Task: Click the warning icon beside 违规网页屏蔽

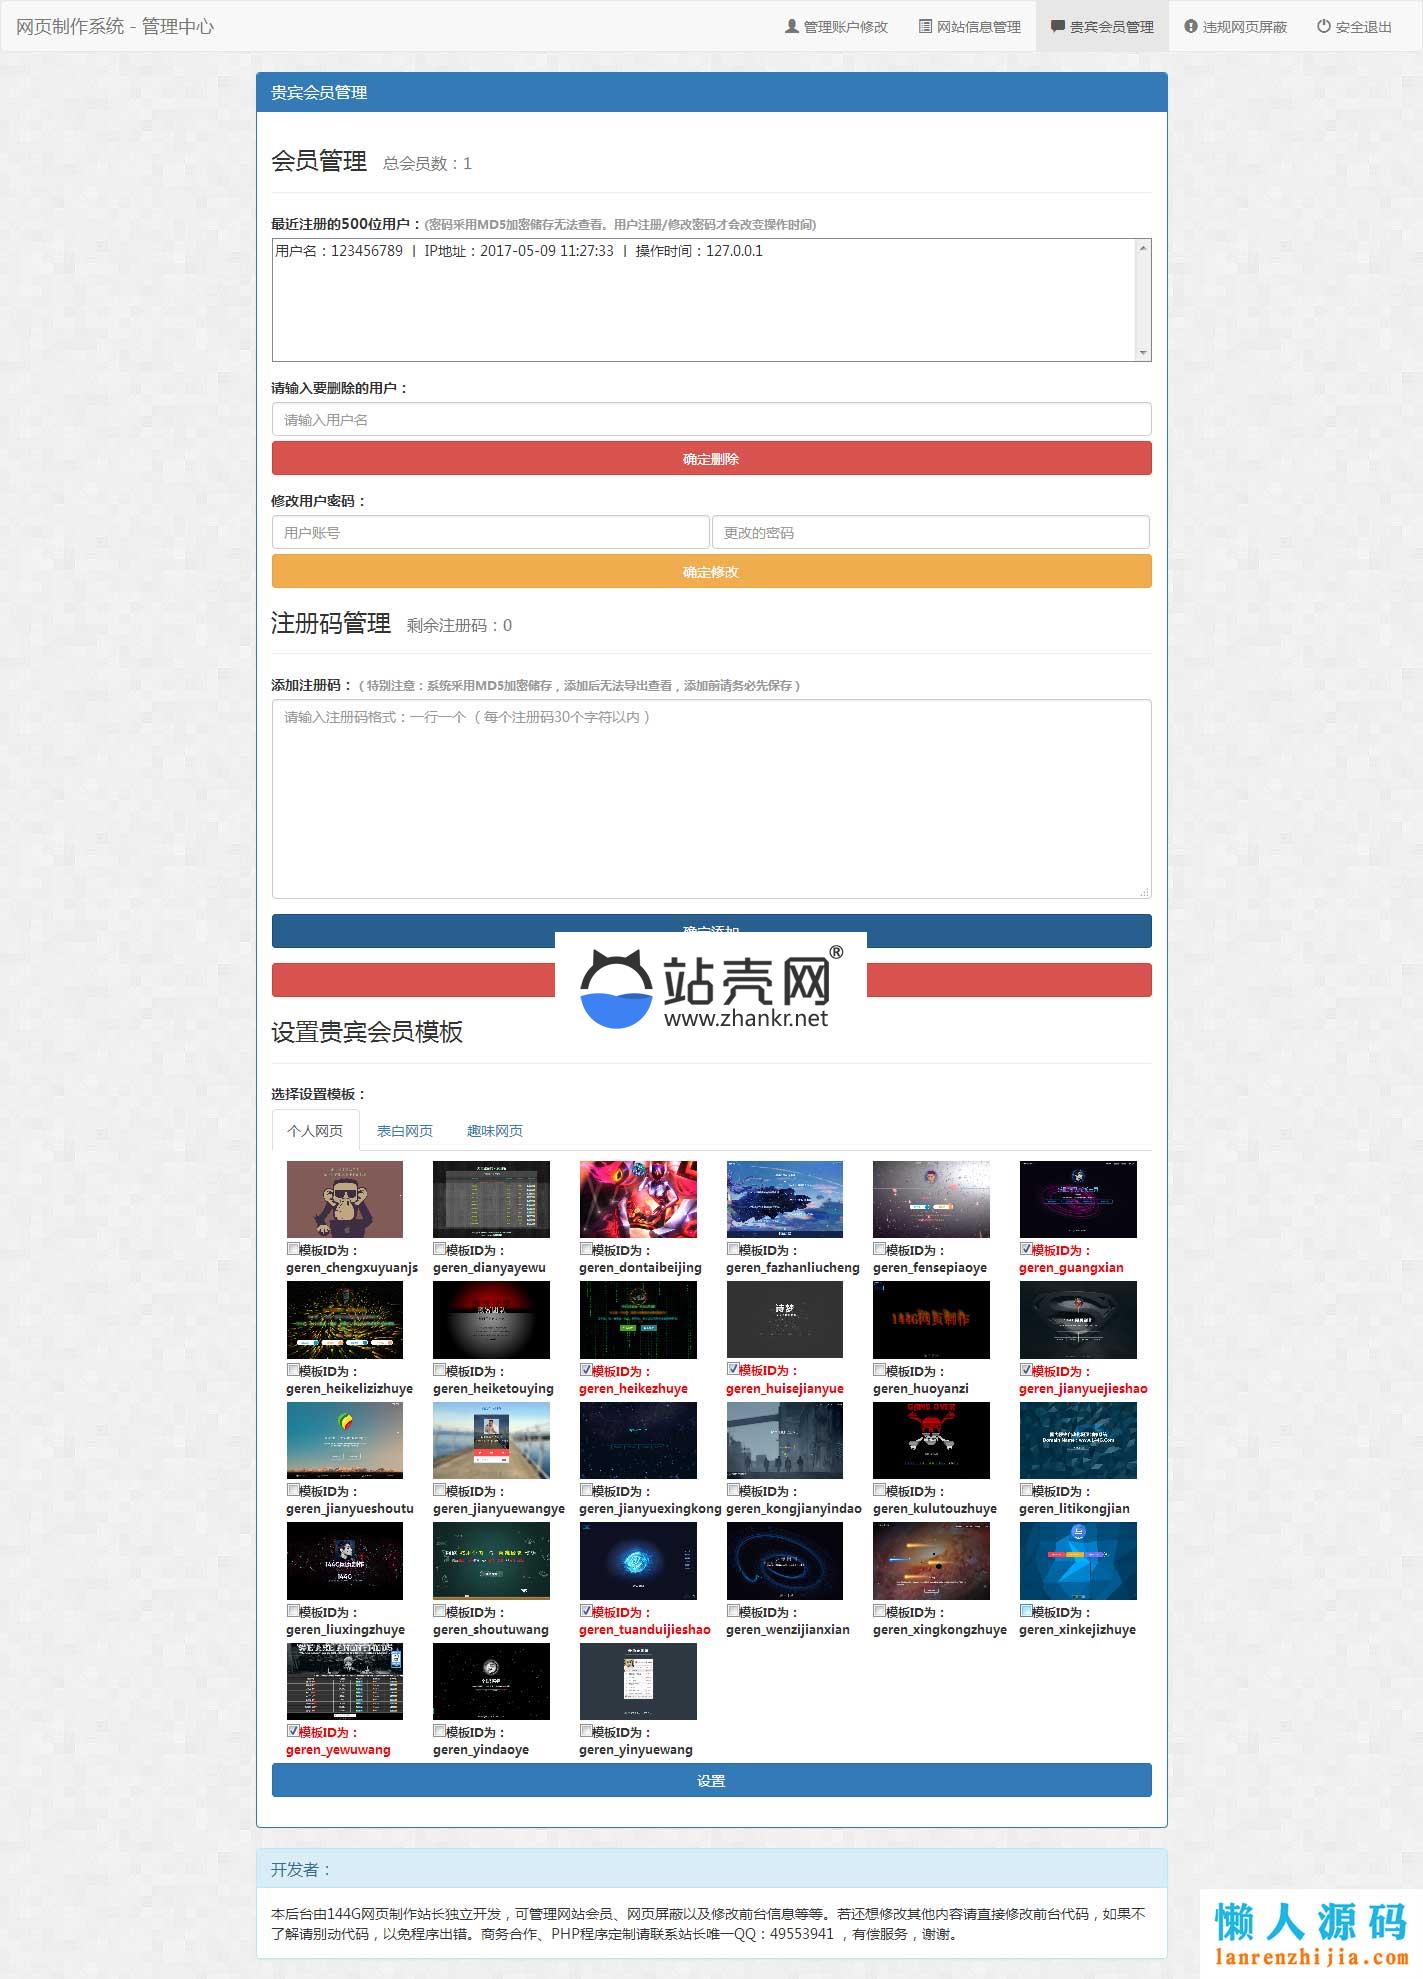Action: pos(1191,27)
